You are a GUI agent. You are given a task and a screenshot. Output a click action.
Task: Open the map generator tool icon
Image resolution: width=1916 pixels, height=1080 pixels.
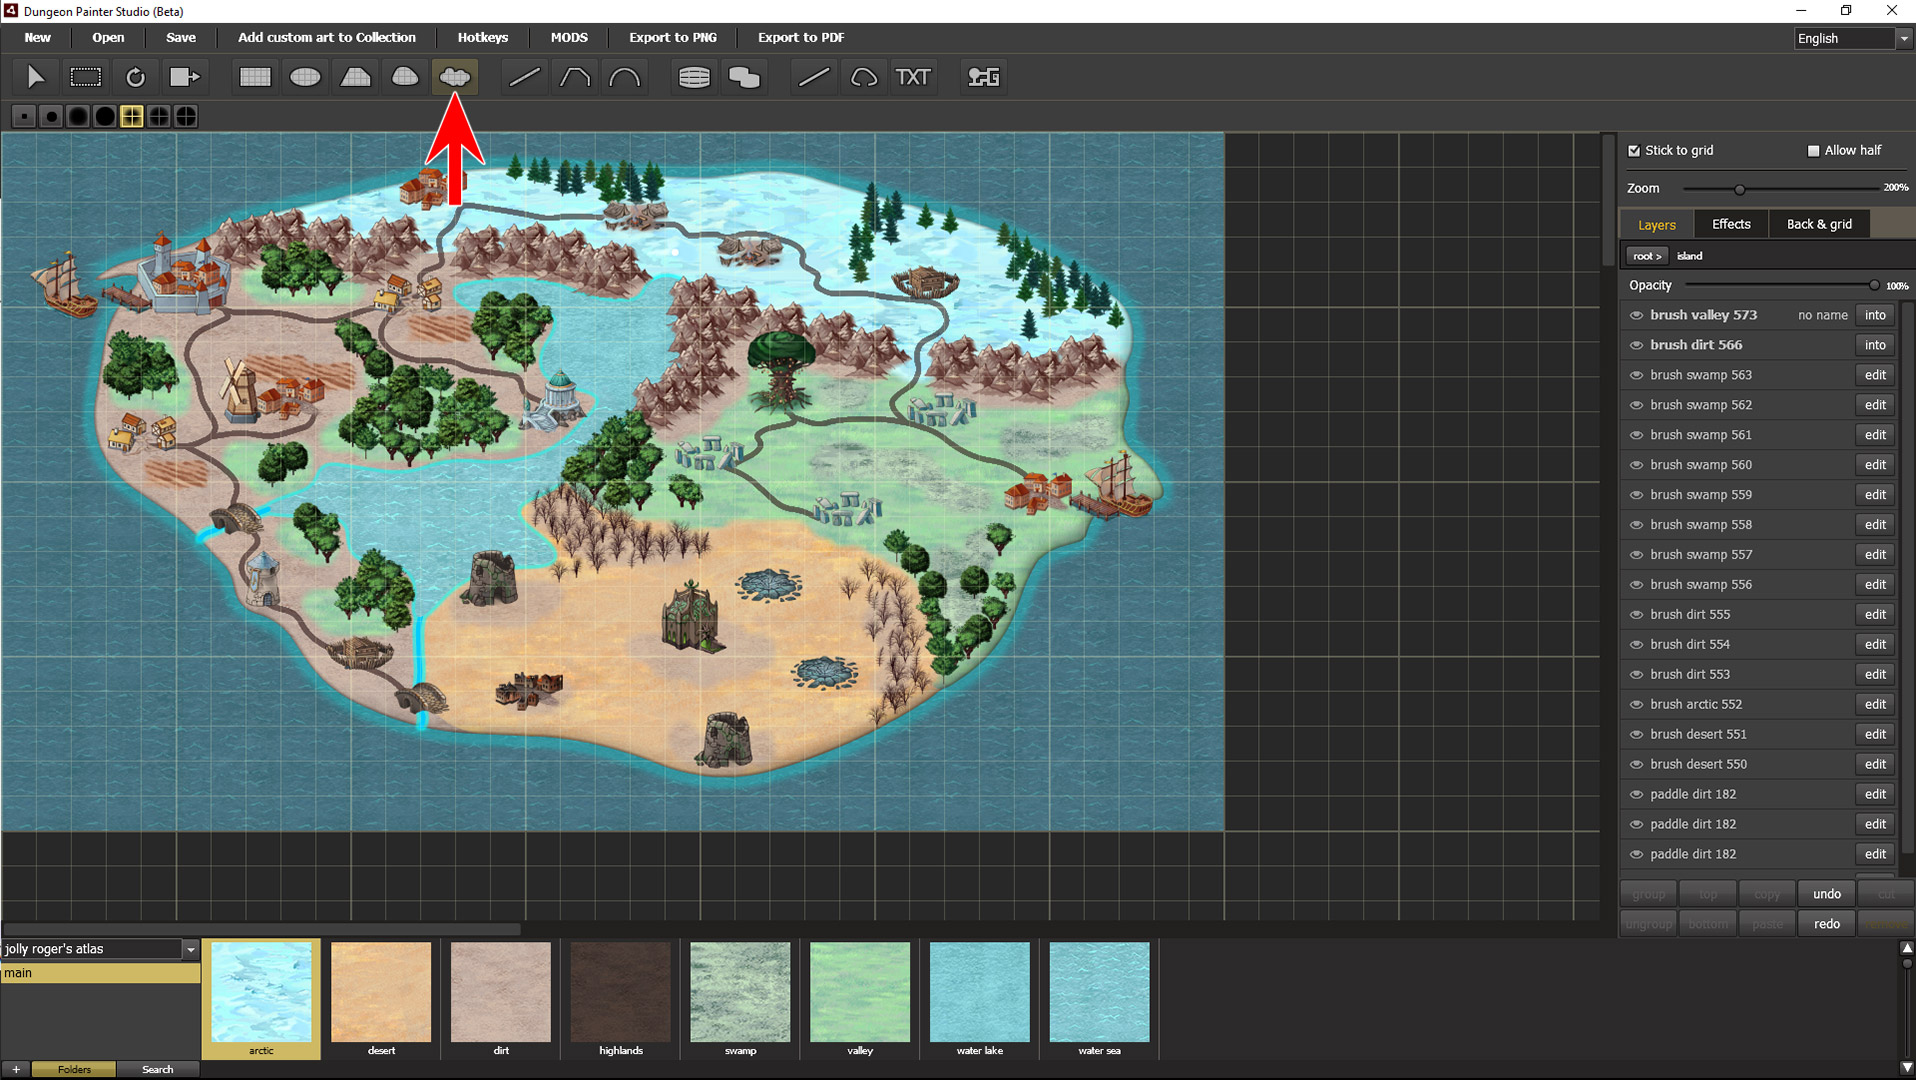(984, 77)
